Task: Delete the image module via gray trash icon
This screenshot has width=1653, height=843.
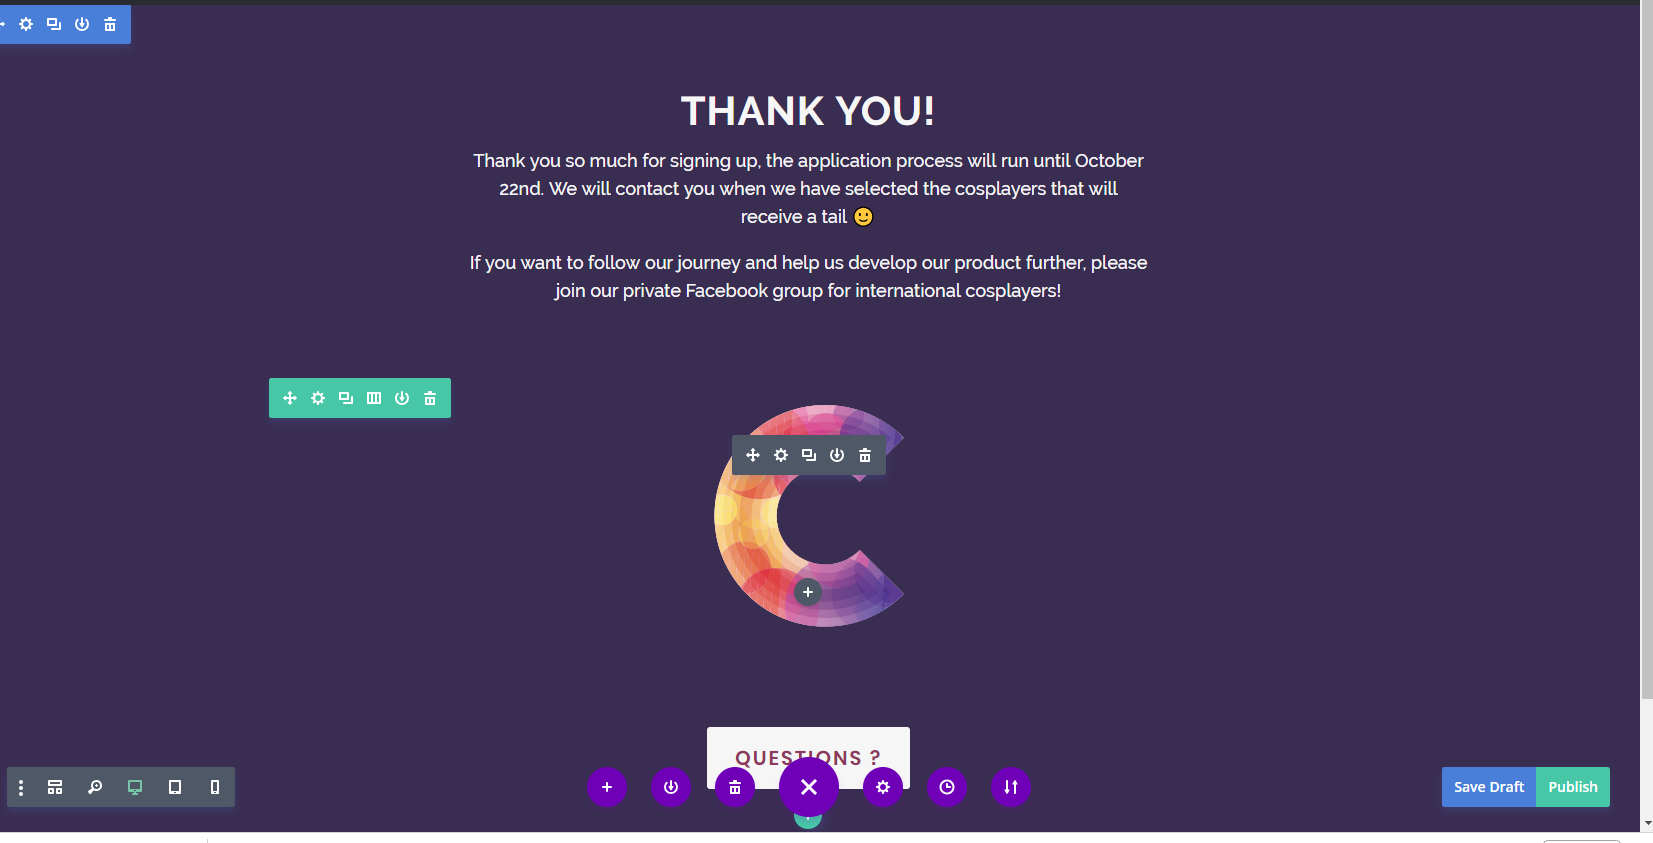Action: click(865, 455)
